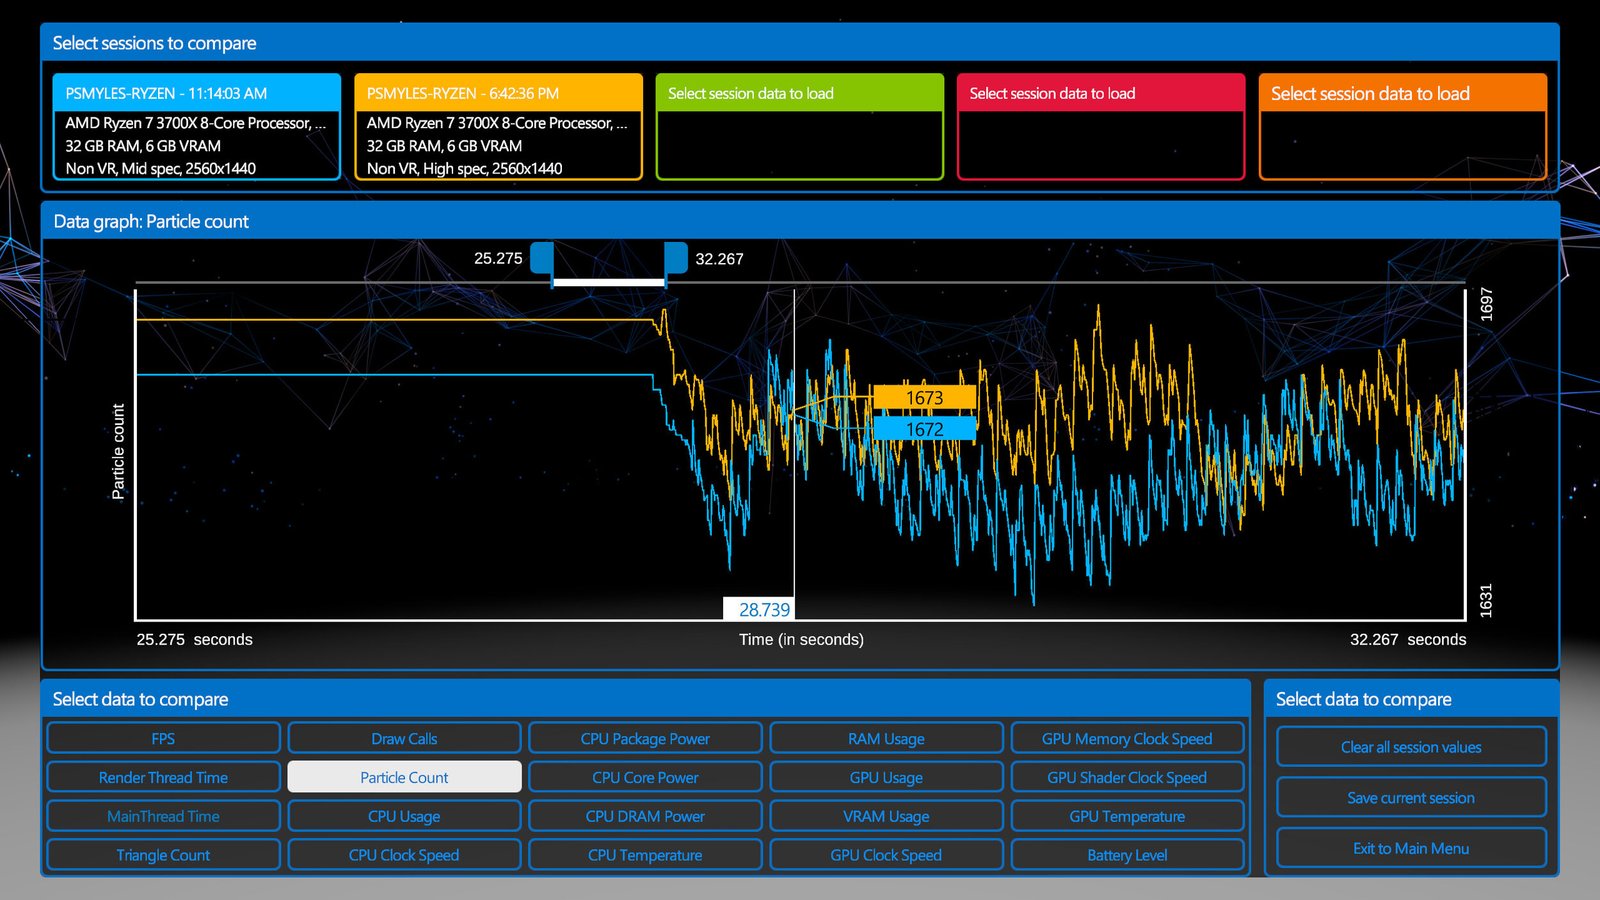This screenshot has width=1600, height=900.
Task: Load session data in green slot
Action: [x=800, y=127]
